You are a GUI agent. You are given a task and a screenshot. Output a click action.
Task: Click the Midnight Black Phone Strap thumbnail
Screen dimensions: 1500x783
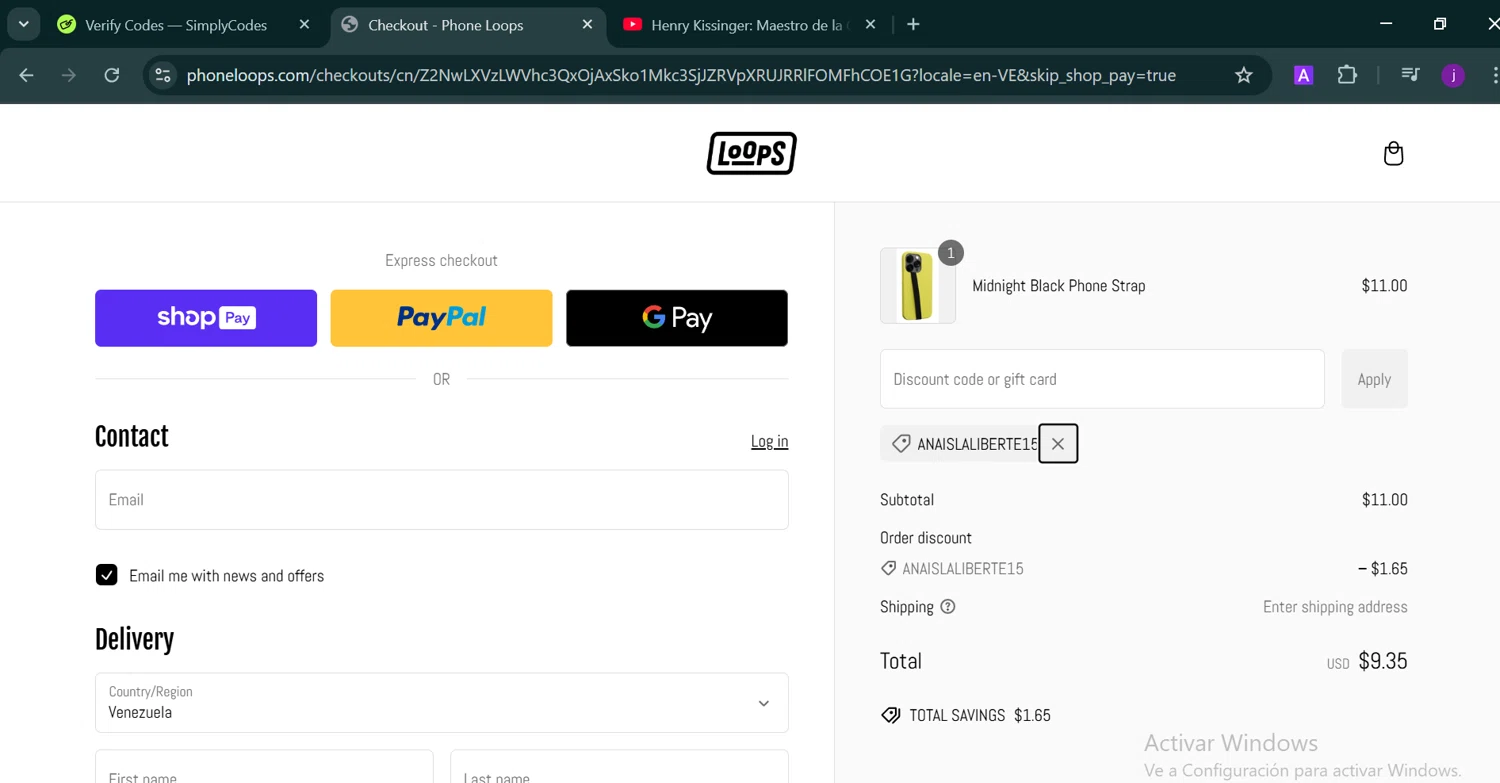[918, 286]
